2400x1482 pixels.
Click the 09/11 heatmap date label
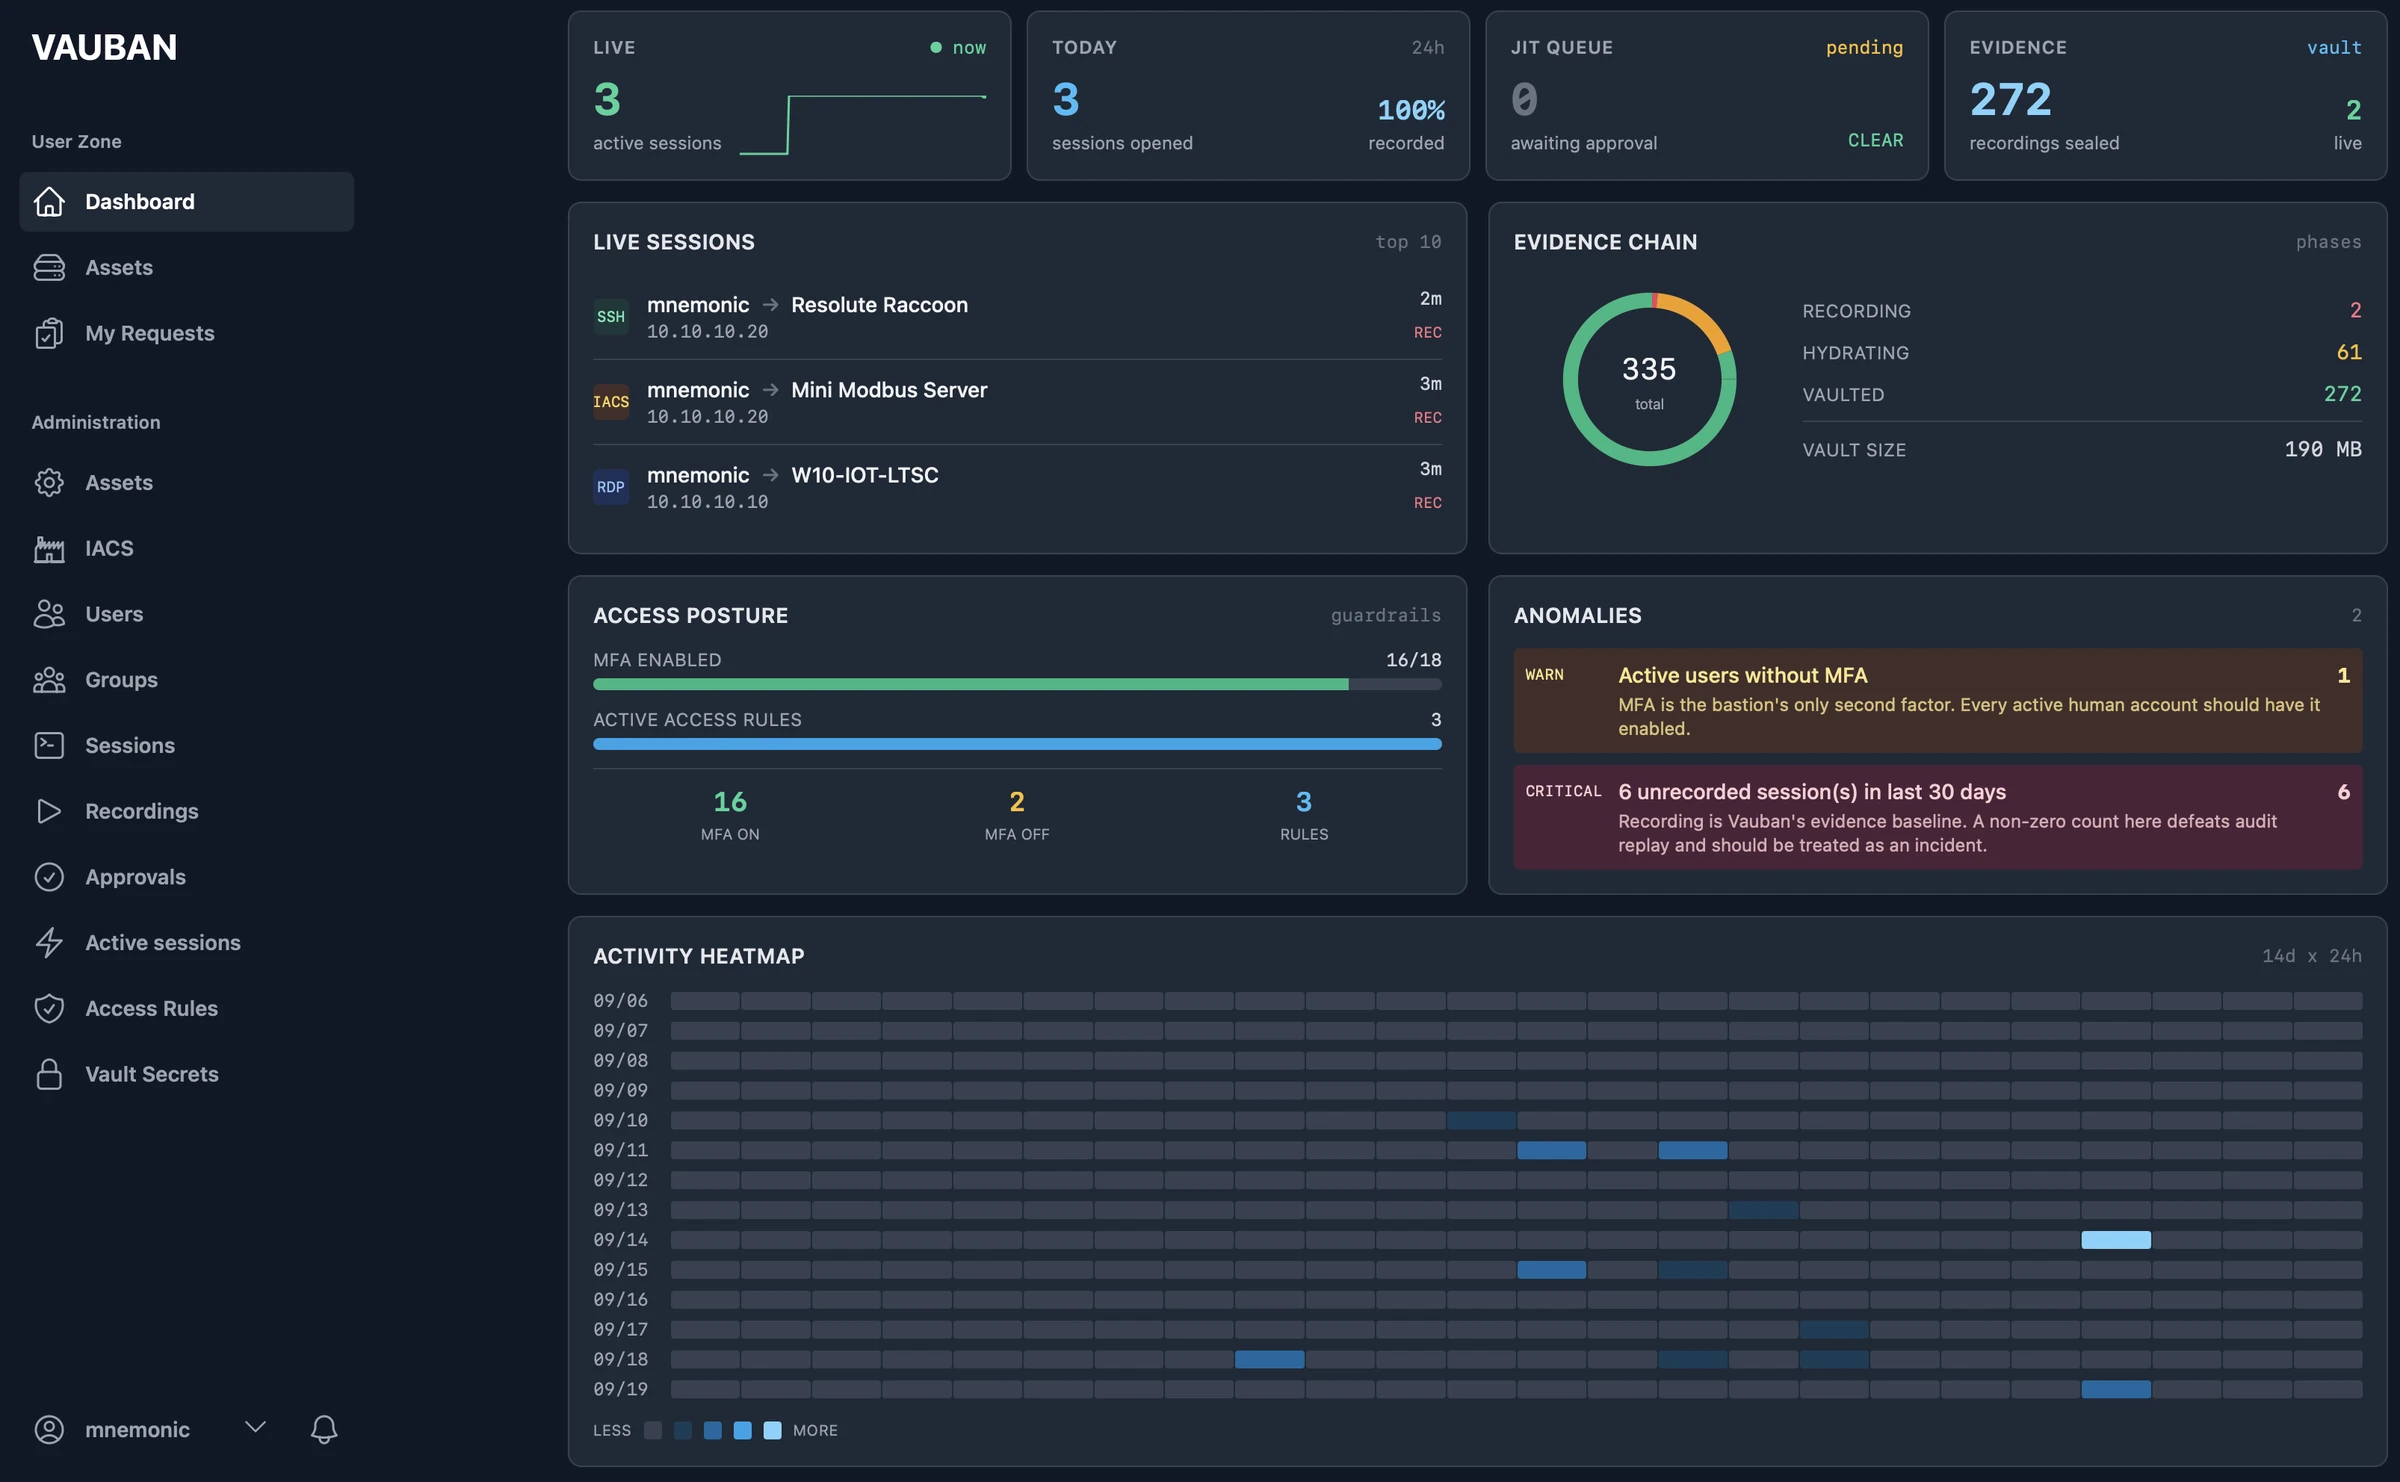click(x=620, y=1151)
